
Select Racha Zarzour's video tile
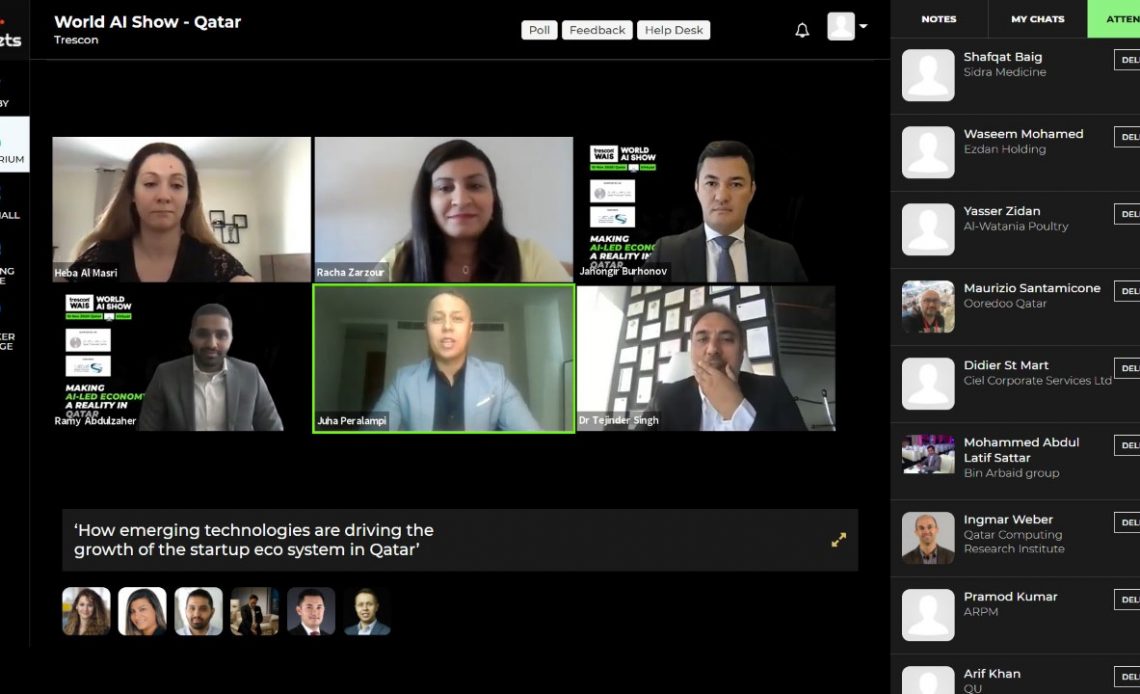coord(443,209)
